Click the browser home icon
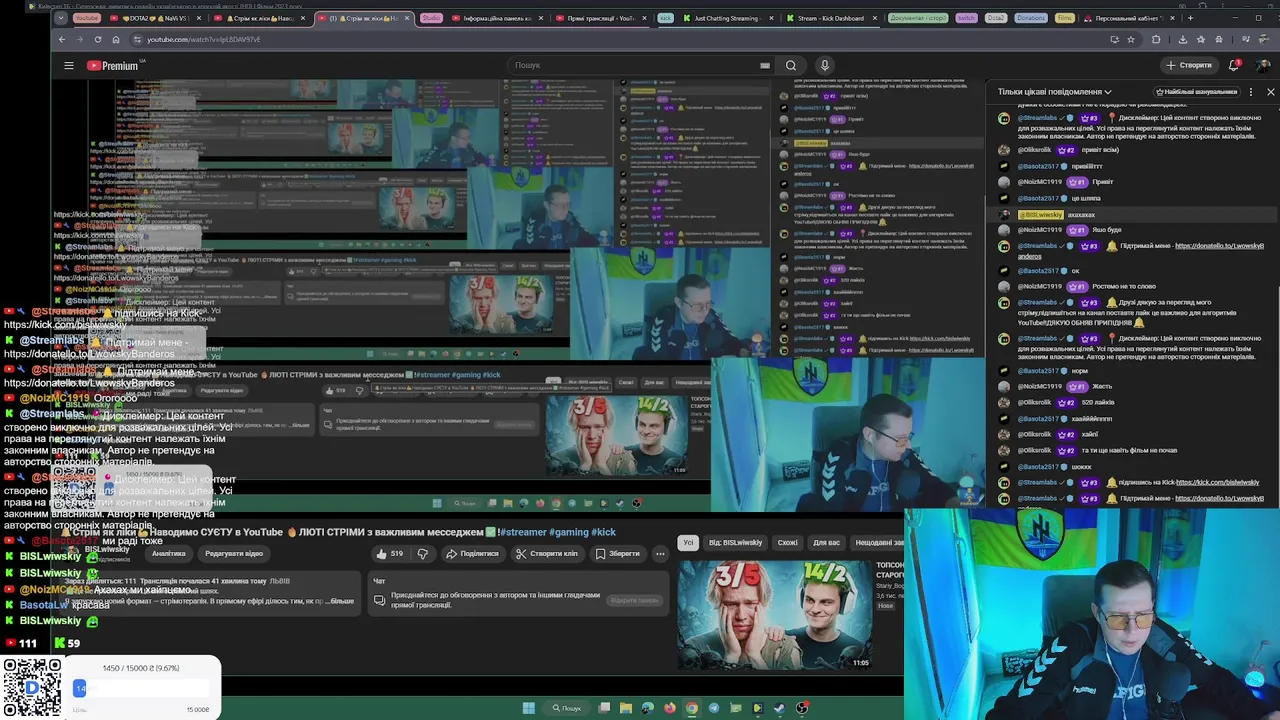 tap(116, 39)
